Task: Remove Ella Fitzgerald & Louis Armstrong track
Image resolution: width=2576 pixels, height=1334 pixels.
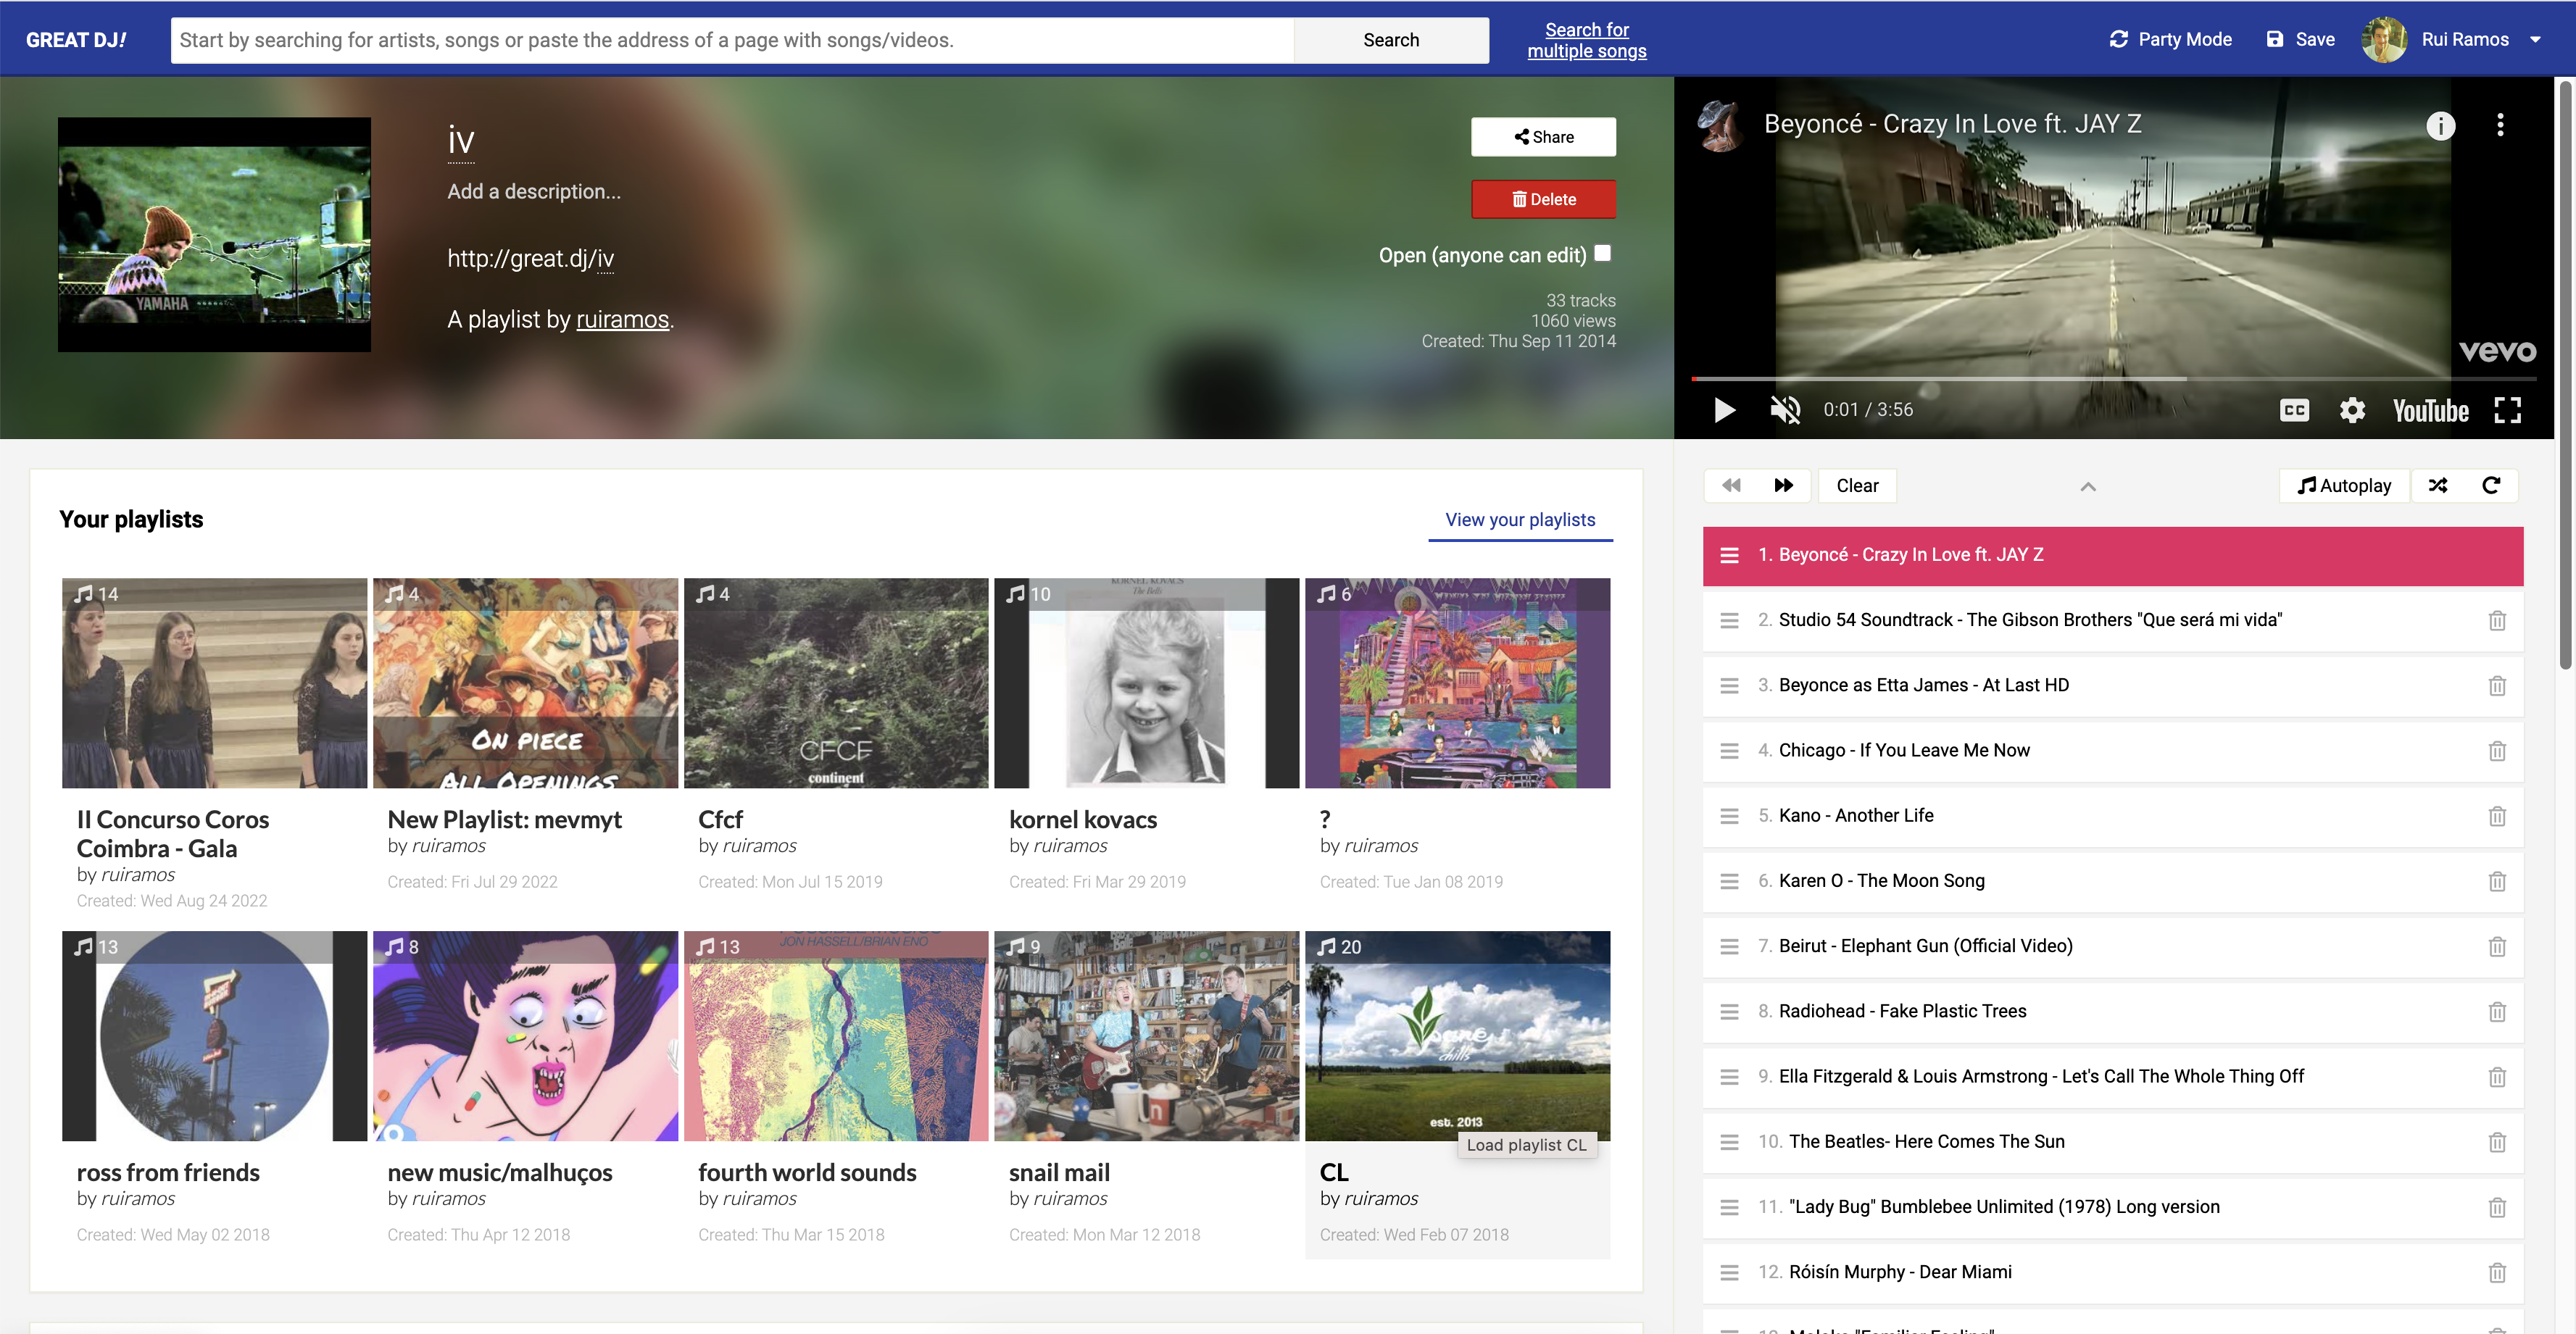Action: pyautogui.click(x=2497, y=1077)
